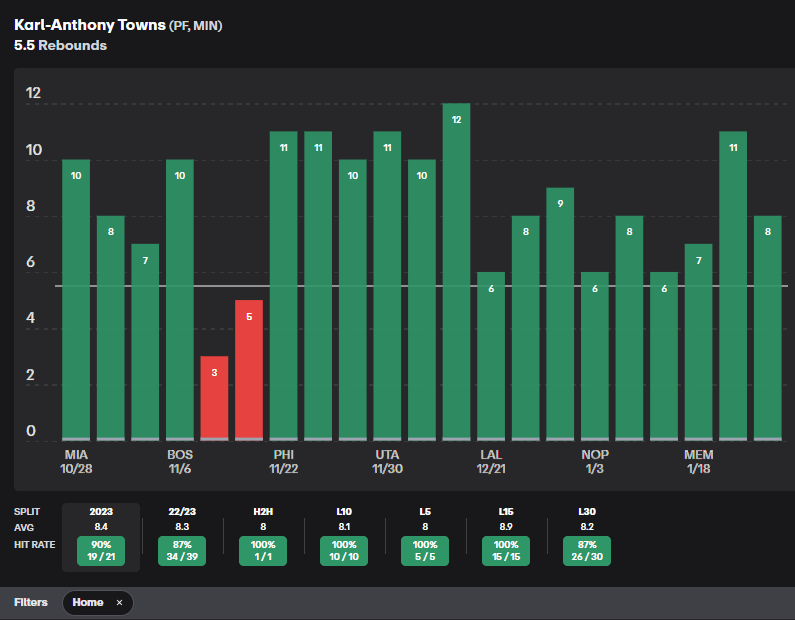Click the green bar with value 7 after MIA

145,343
